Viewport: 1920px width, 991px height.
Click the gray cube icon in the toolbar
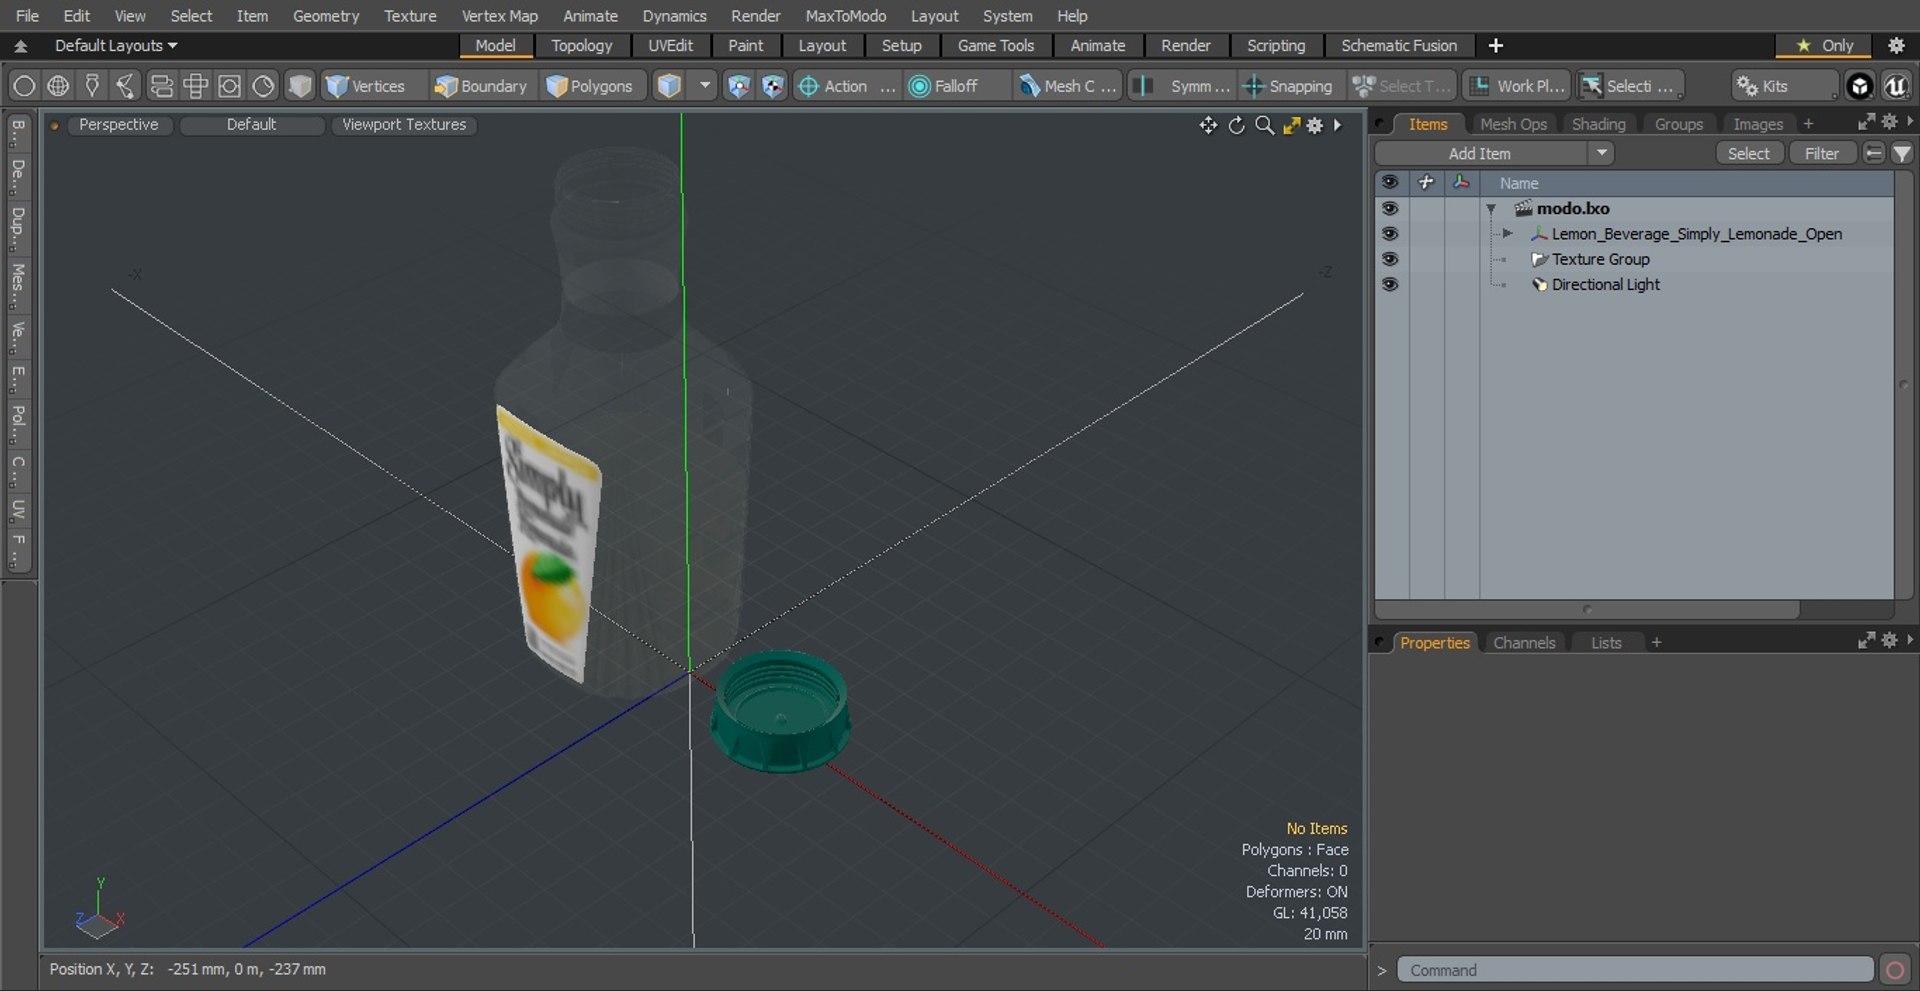[x=299, y=86]
